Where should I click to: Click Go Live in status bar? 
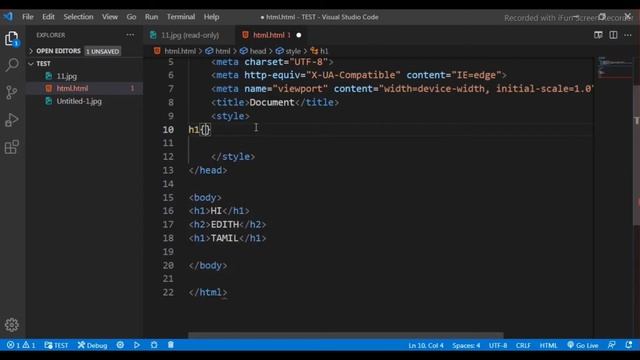[x=583, y=345]
